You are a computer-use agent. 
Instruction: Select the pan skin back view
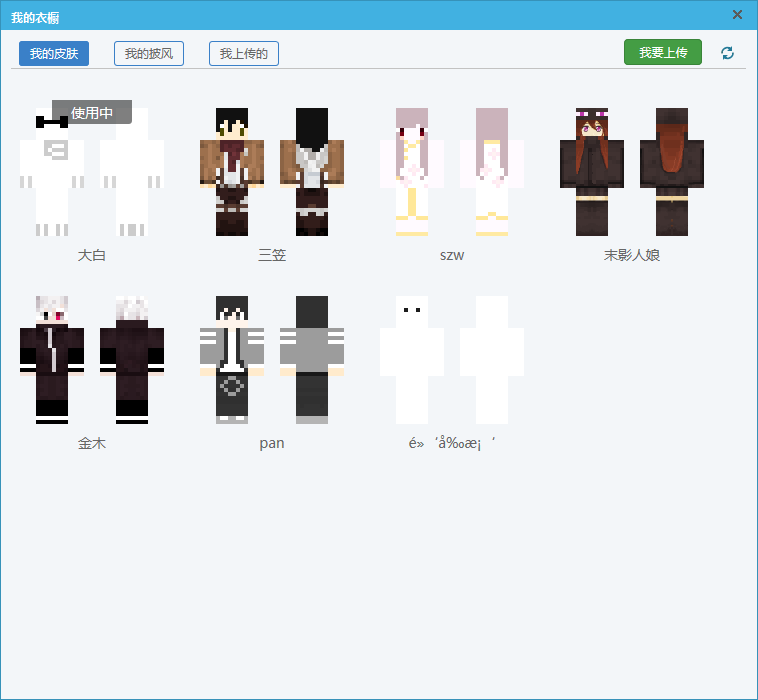(312, 360)
